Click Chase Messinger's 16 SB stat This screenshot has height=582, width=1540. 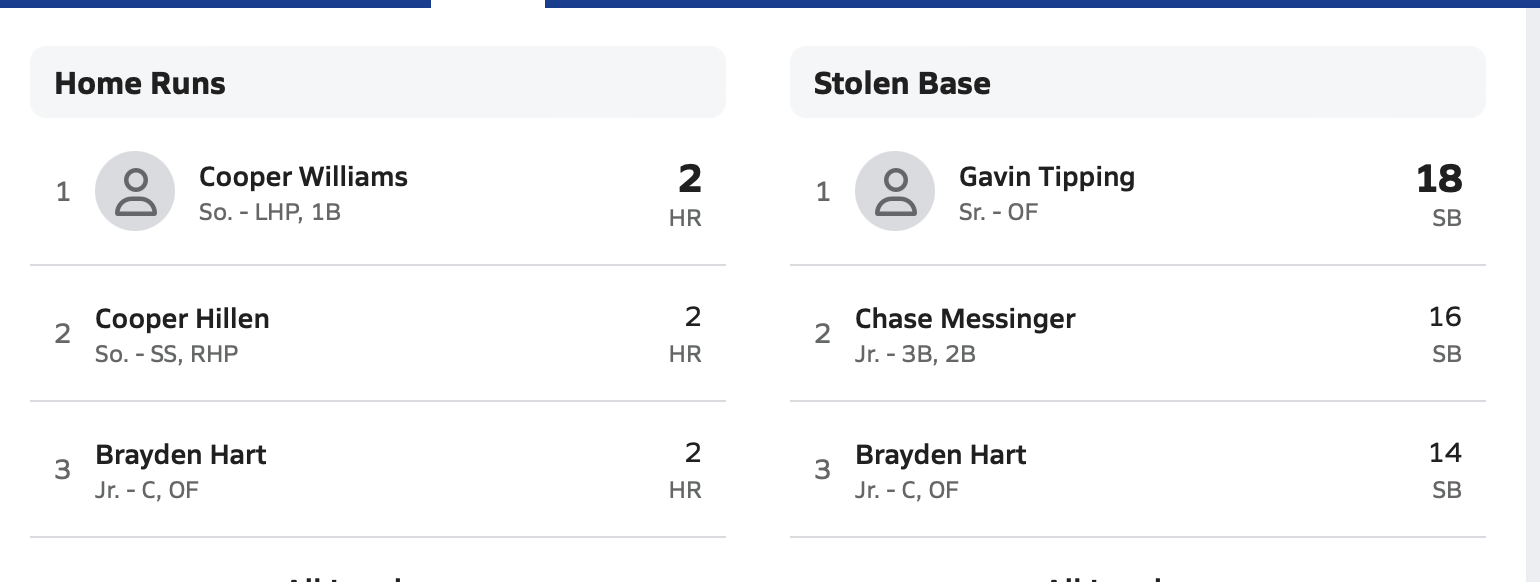tap(1445, 334)
